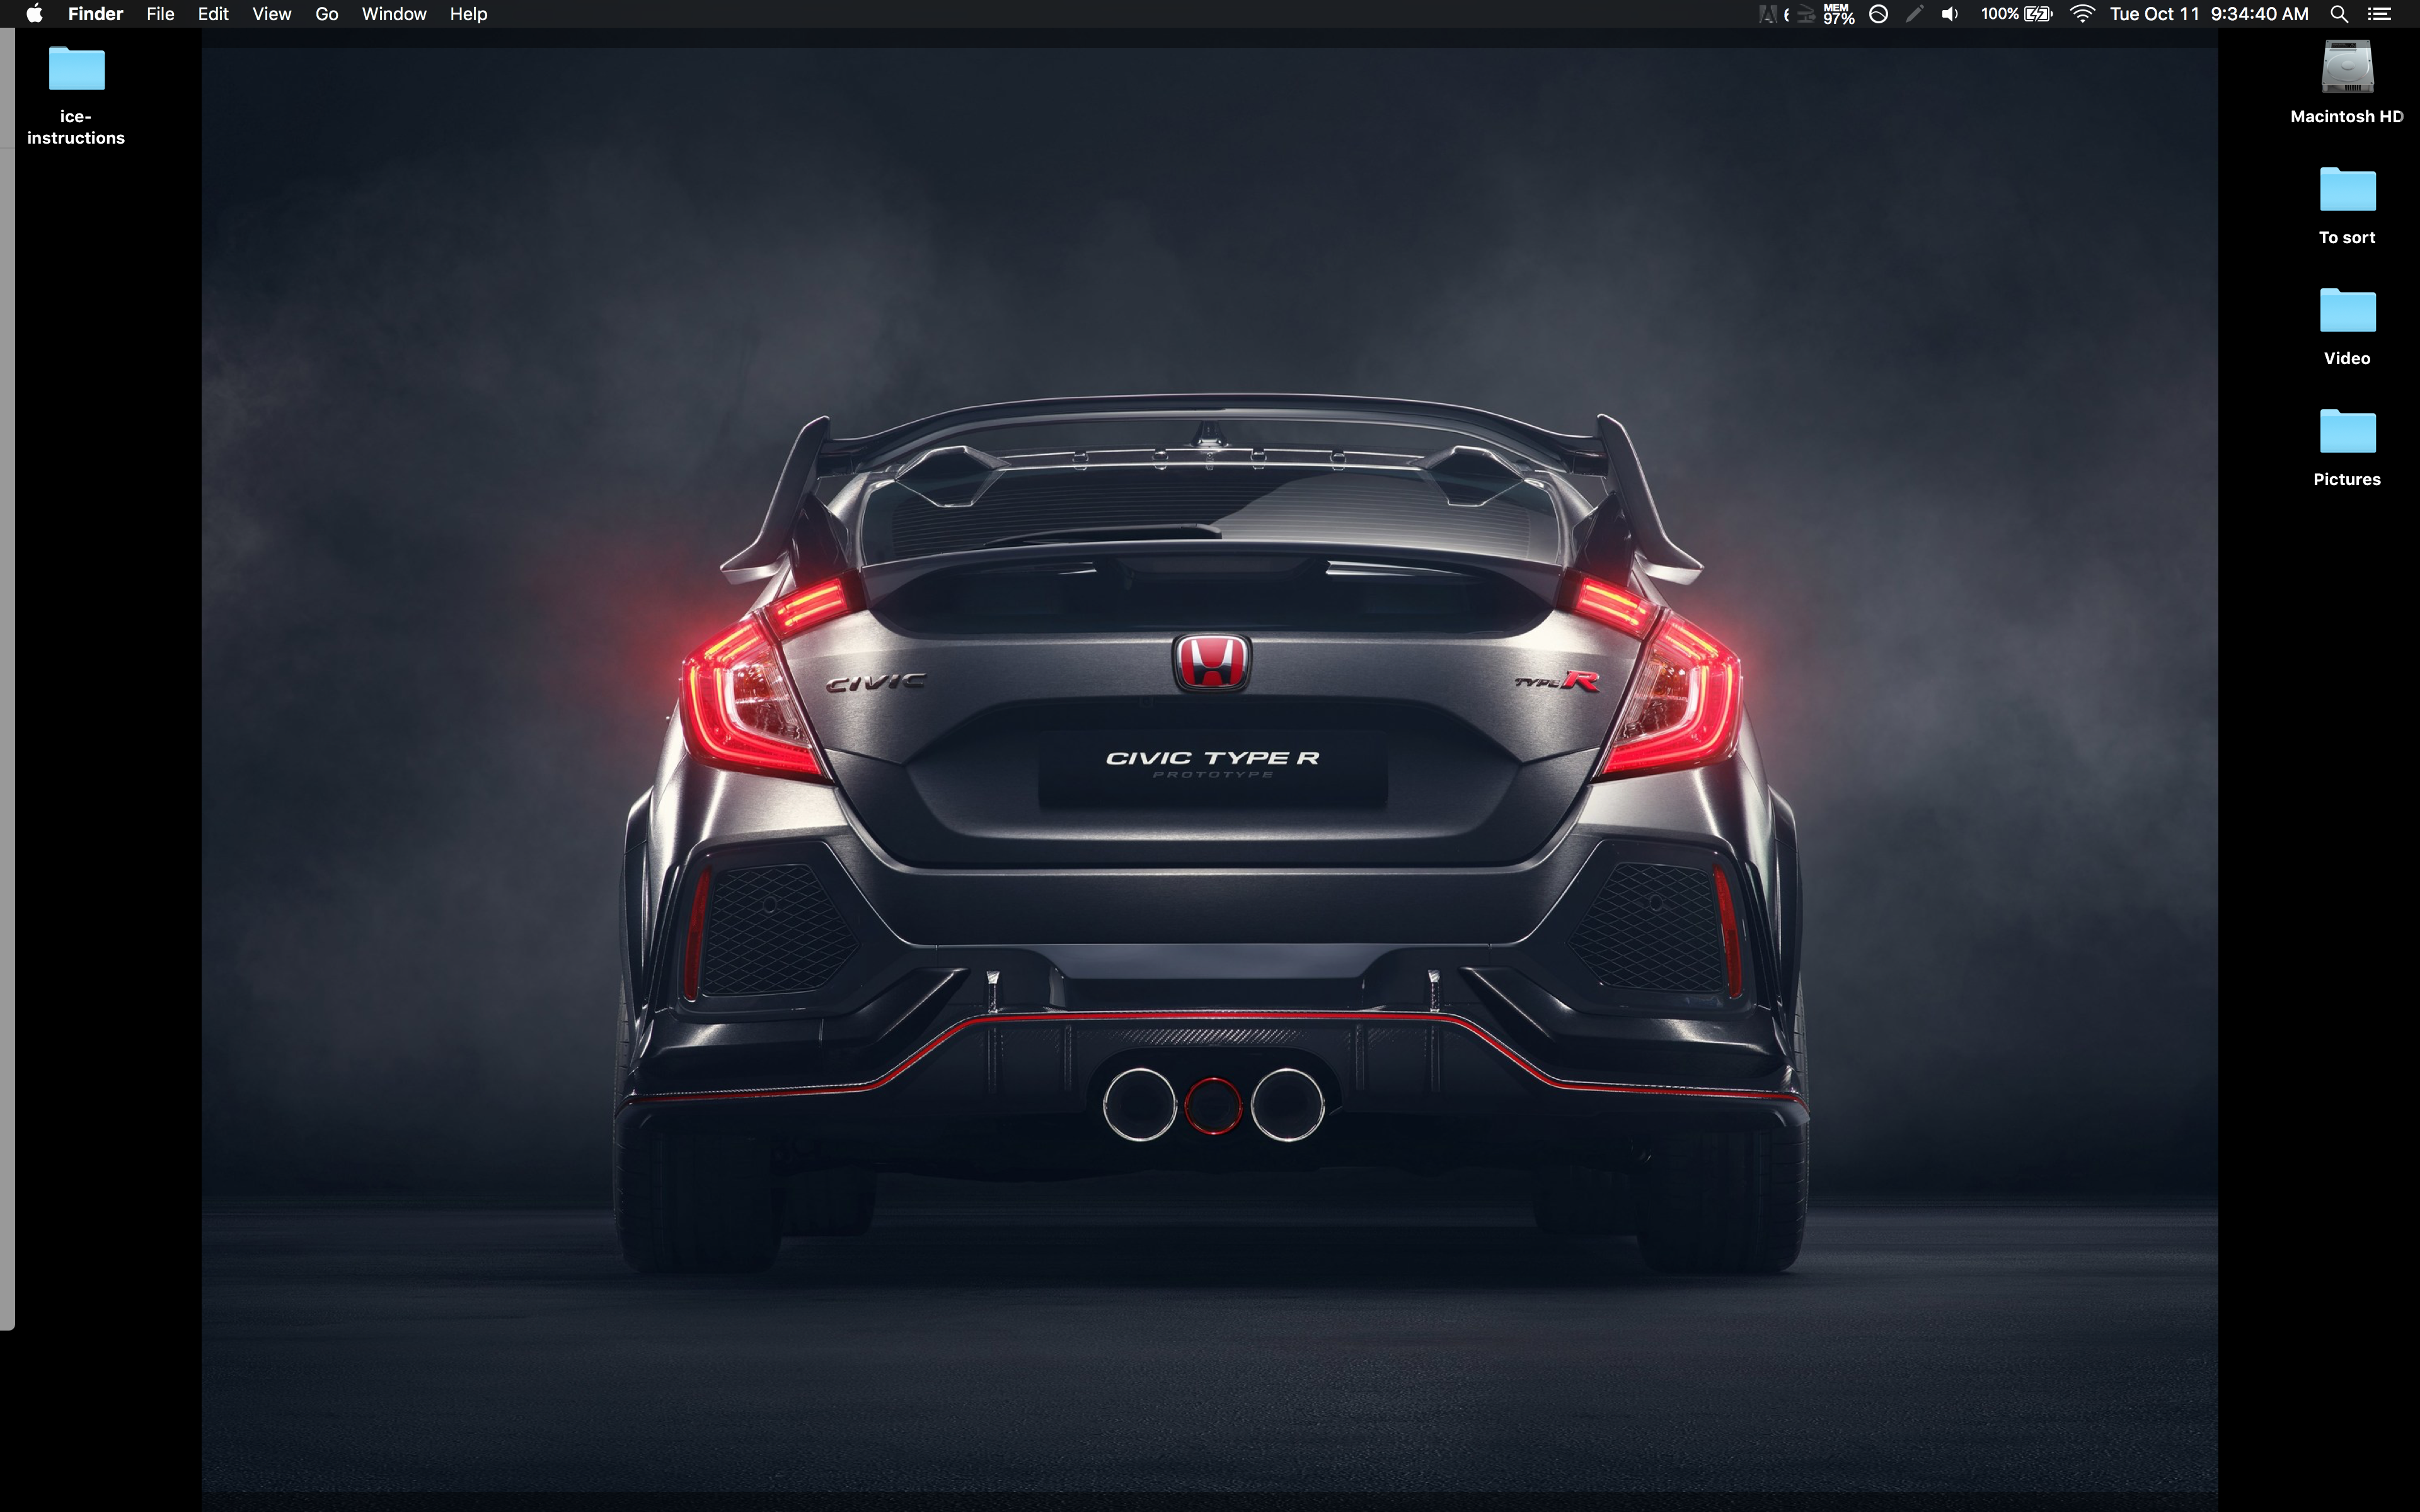Click the Adobe status icon in menu bar
Viewport: 2420px width, 1512px height.
coord(1768,14)
